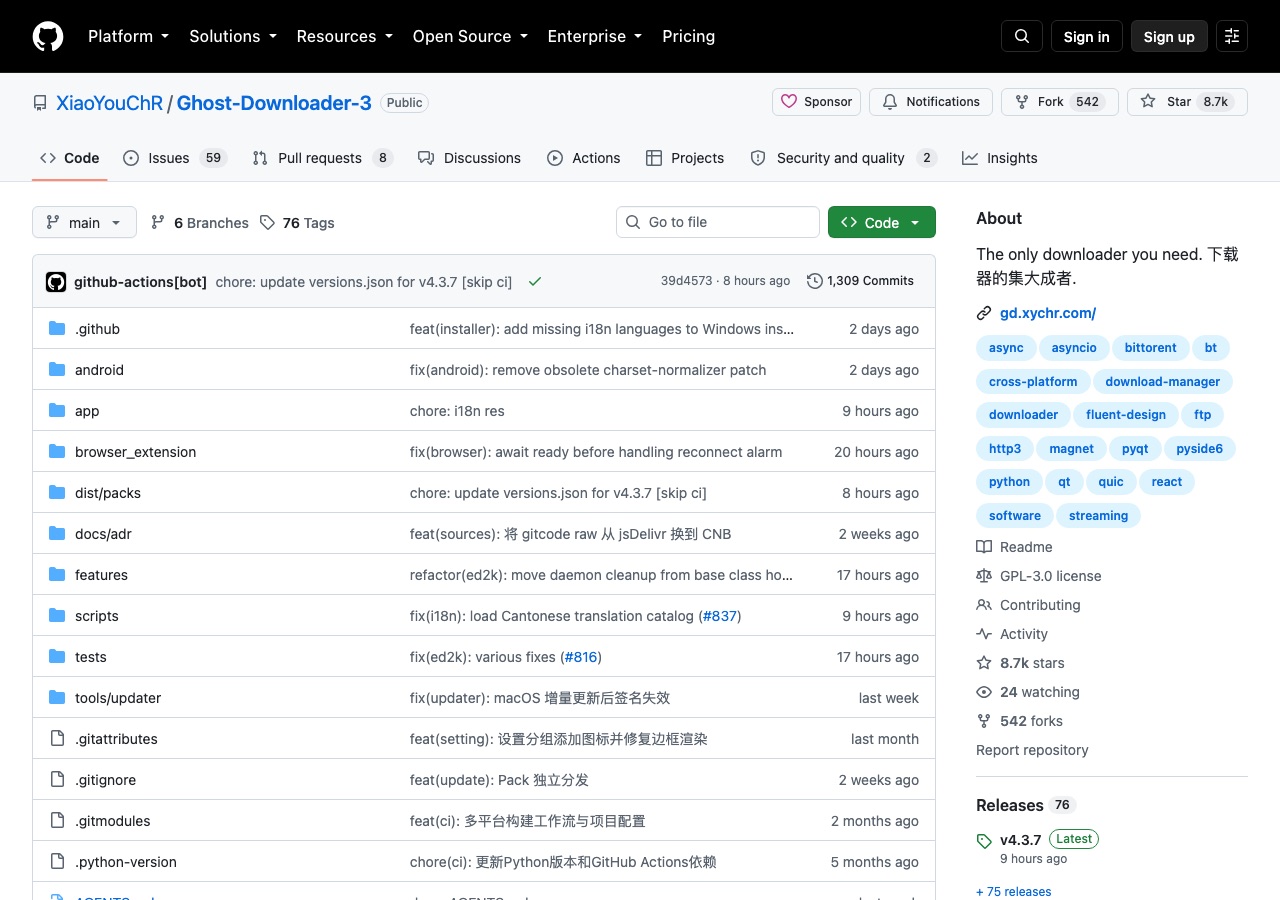Open the Activity pulse entry
Screen dimensions: 1280x900
(1012, 634)
